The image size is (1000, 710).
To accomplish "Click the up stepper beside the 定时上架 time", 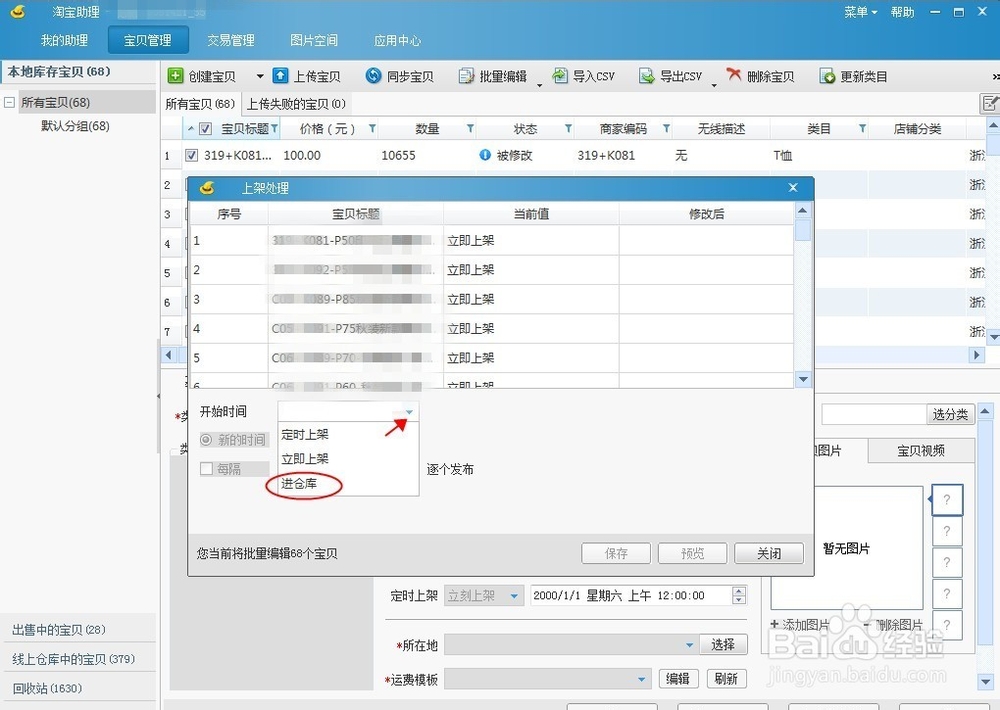I will click(739, 590).
